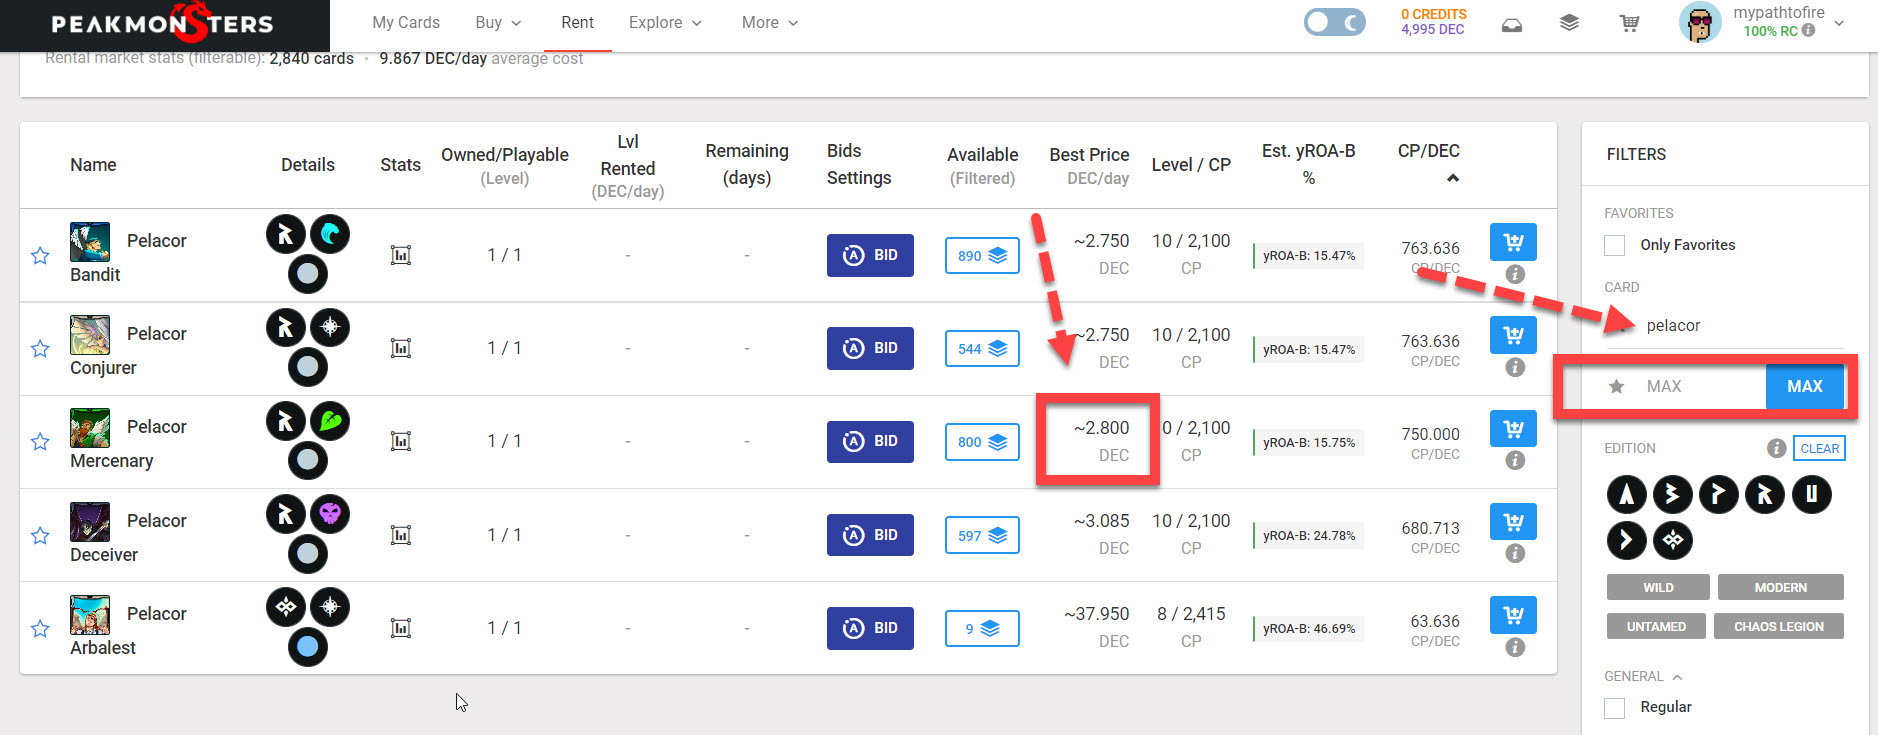Image resolution: width=1878 pixels, height=735 pixels.
Task: Add Pelacor Mercenary rental to cart
Action: (x=1513, y=429)
